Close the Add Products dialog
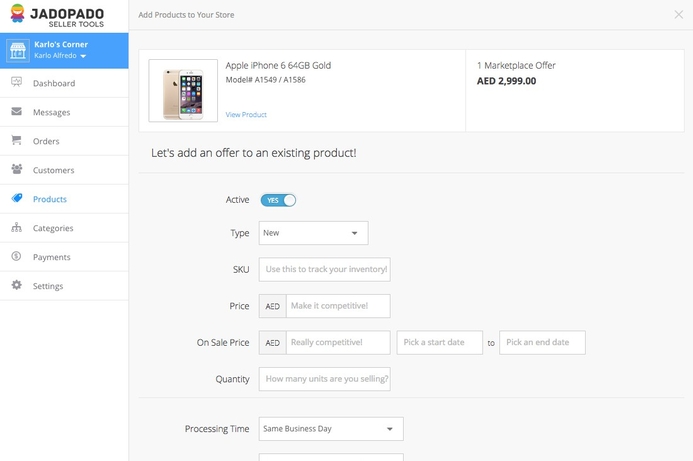The height and width of the screenshot is (461, 693). [x=678, y=15]
